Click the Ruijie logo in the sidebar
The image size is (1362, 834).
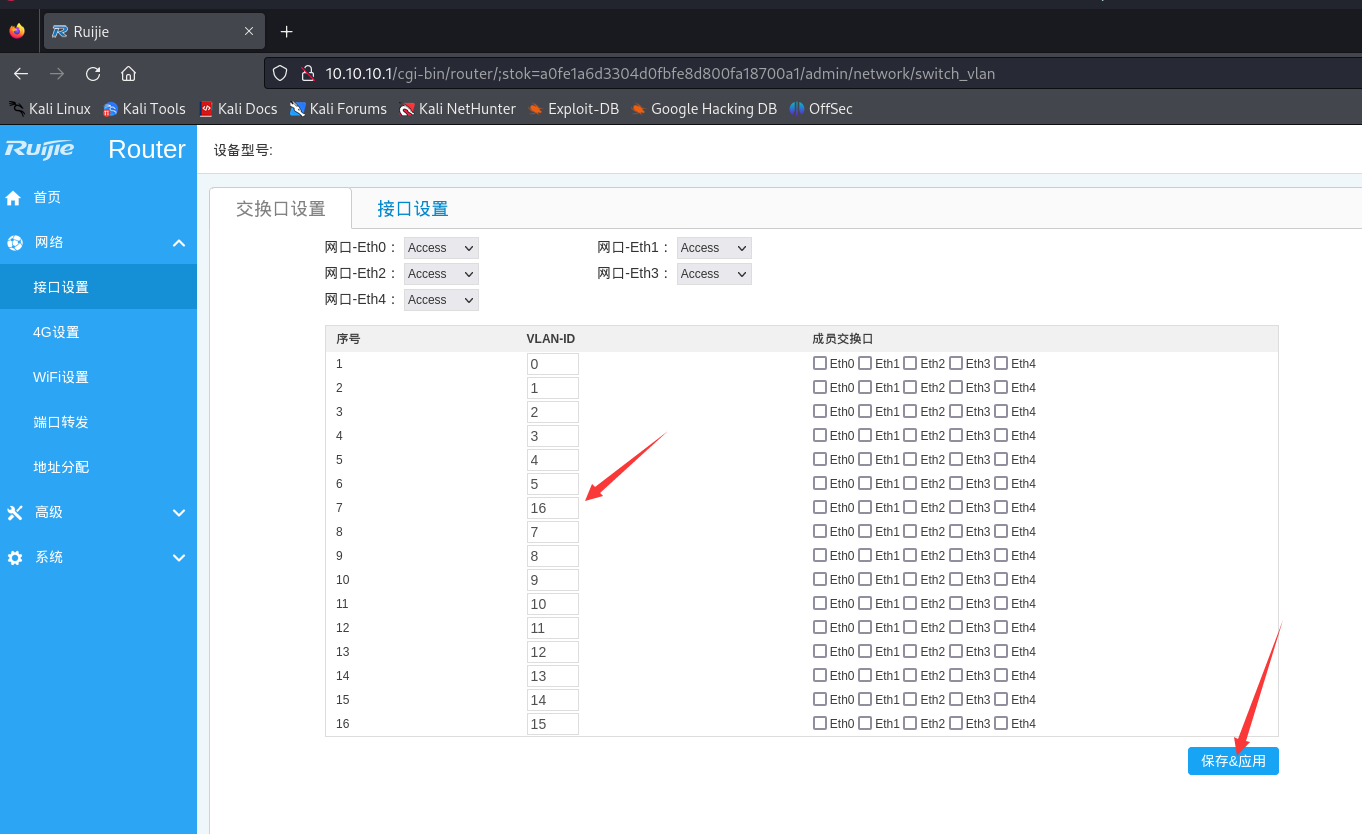[x=40, y=149]
